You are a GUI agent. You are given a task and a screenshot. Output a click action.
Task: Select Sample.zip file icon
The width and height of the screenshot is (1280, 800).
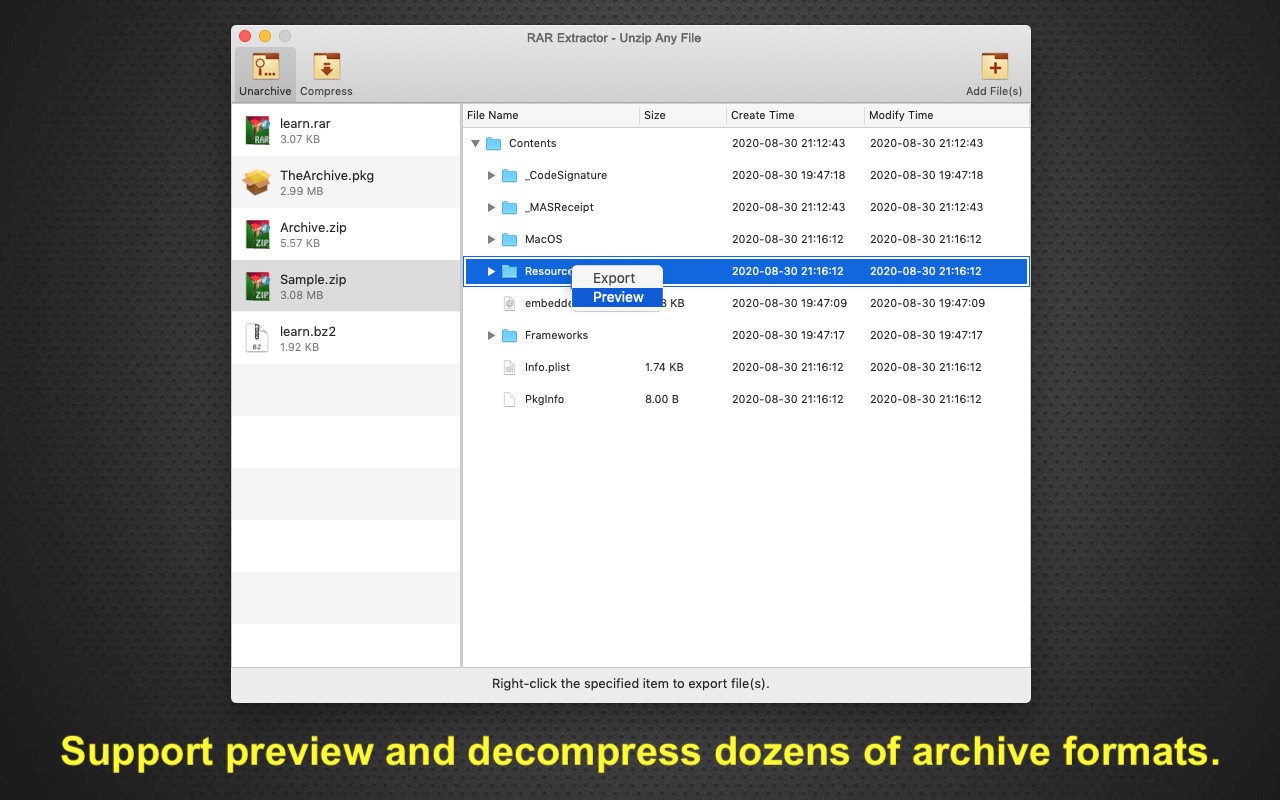pos(257,286)
